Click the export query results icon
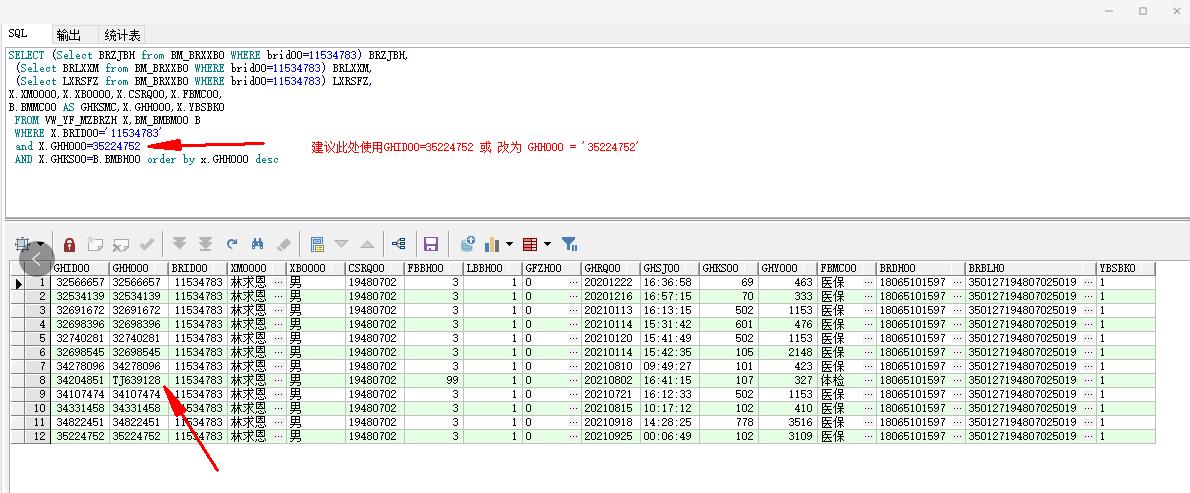The width and height of the screenshot is (1190, 493). coord(468,244)
